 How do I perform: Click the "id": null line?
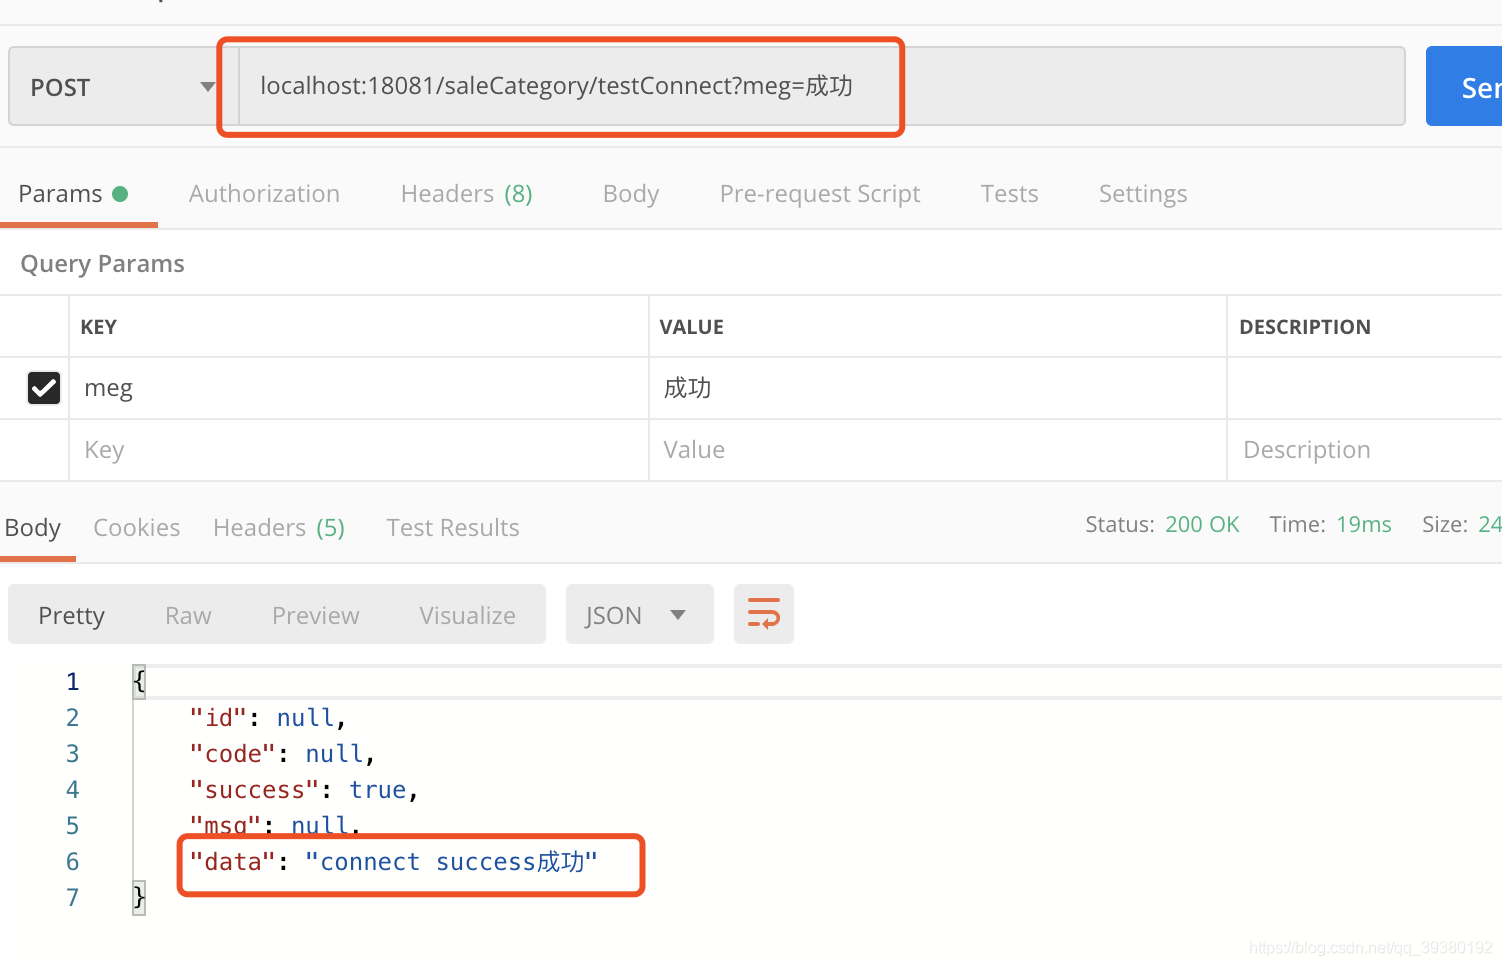point(268,718)
